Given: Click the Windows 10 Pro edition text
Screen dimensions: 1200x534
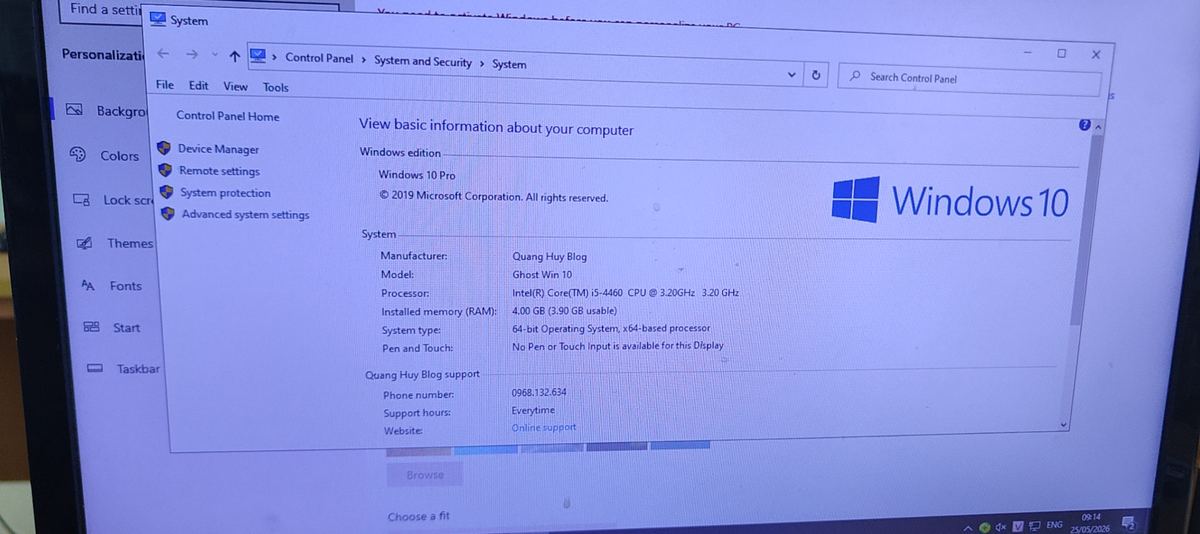Looking at the screenshot, I should [417, 175].
